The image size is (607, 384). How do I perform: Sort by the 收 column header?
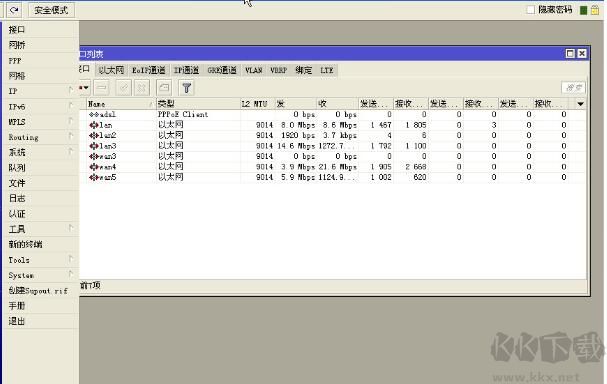coord(338,104)
